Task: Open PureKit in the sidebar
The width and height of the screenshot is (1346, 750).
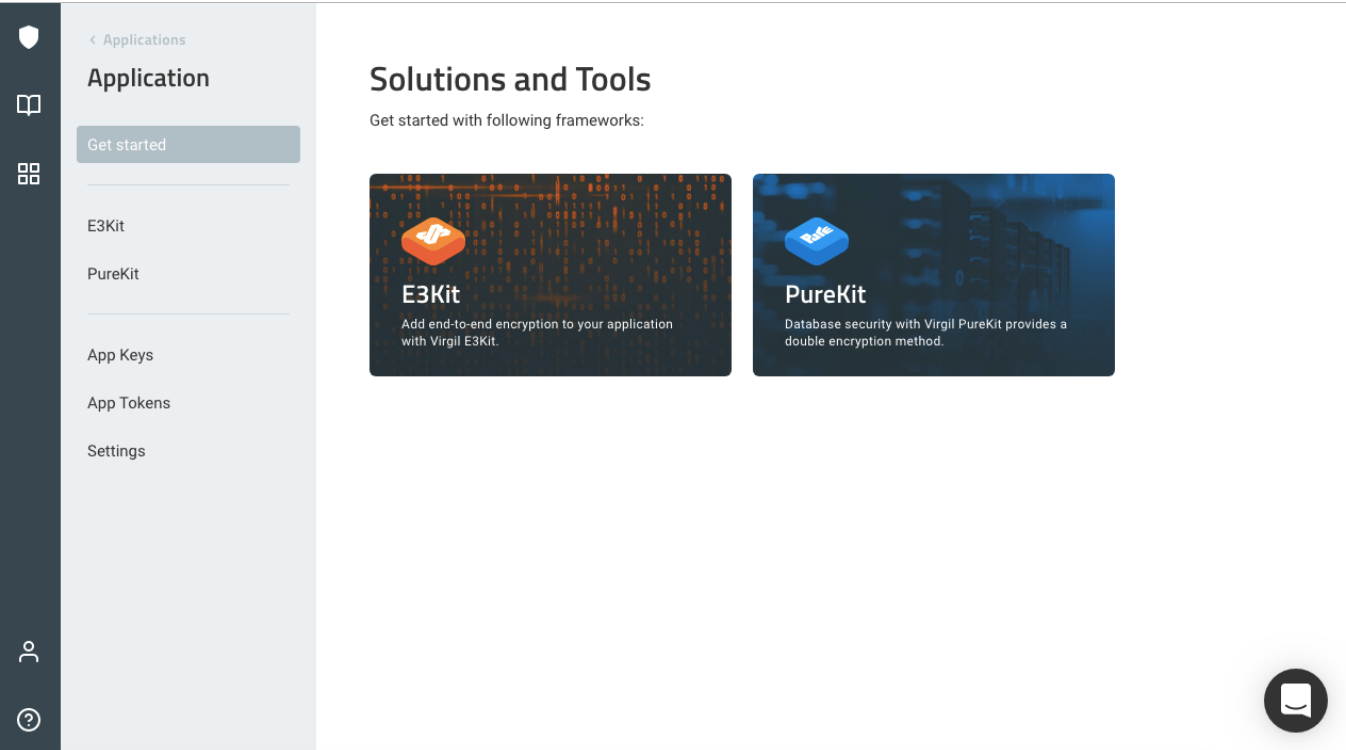Action: (x=113, y=274)
